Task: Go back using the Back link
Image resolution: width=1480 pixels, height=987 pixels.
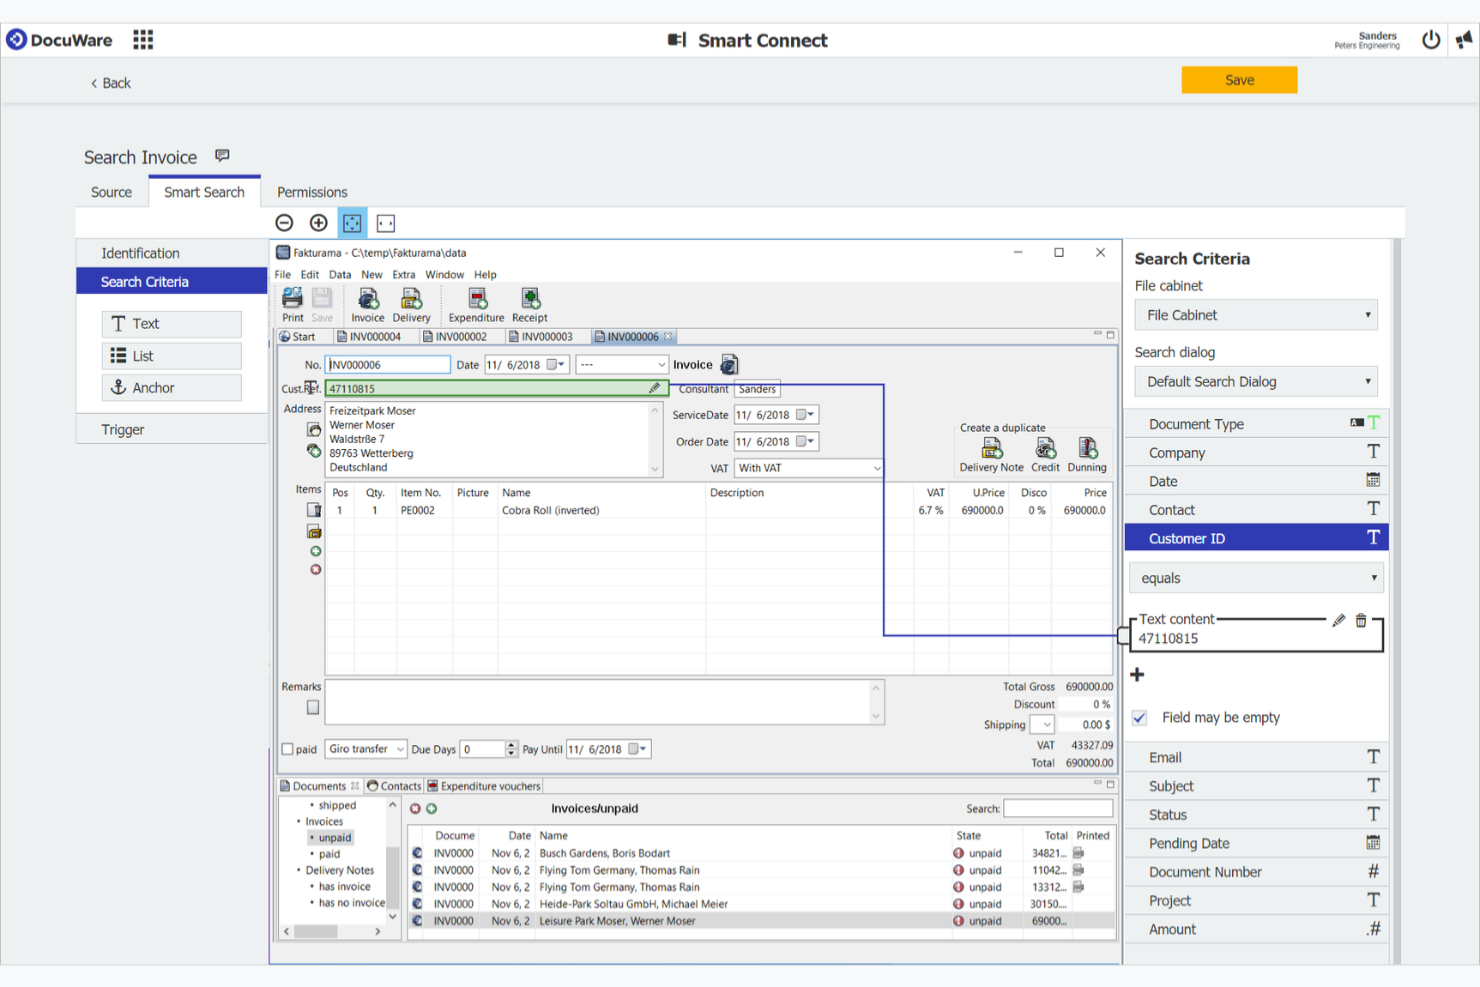Action: point(110,83)
